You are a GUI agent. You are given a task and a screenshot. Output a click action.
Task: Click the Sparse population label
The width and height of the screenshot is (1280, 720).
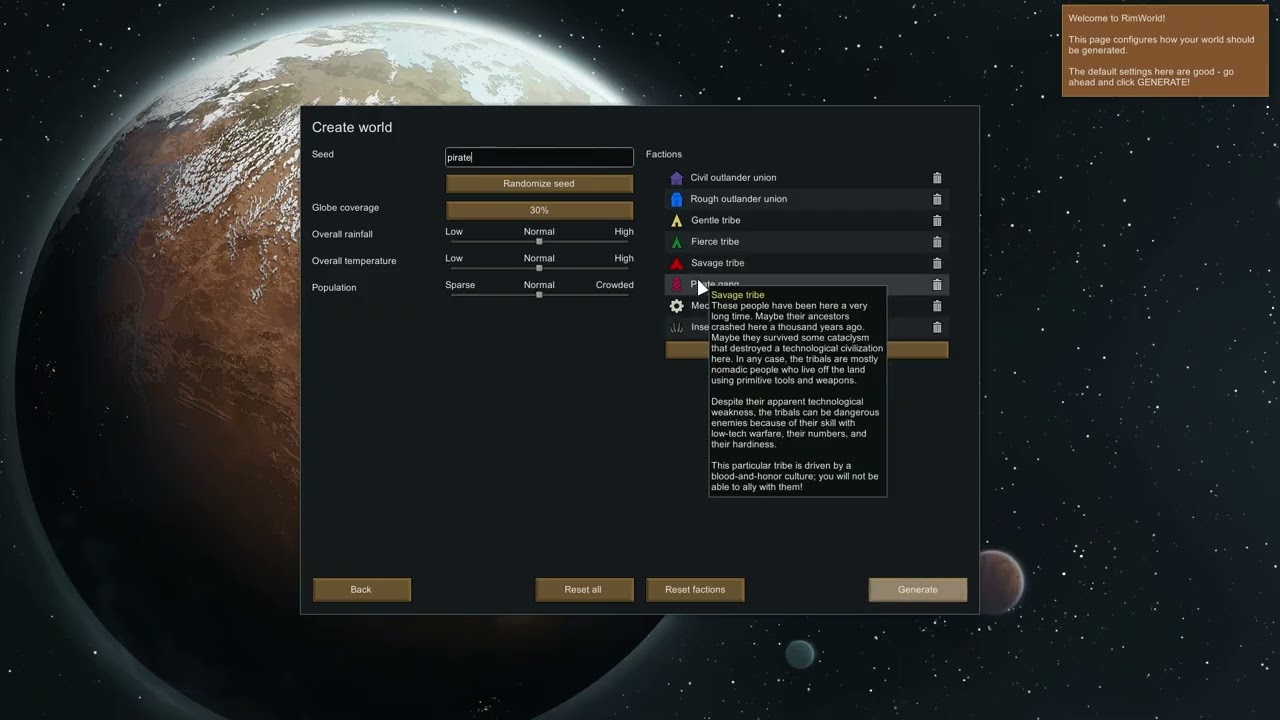point(460,285)
